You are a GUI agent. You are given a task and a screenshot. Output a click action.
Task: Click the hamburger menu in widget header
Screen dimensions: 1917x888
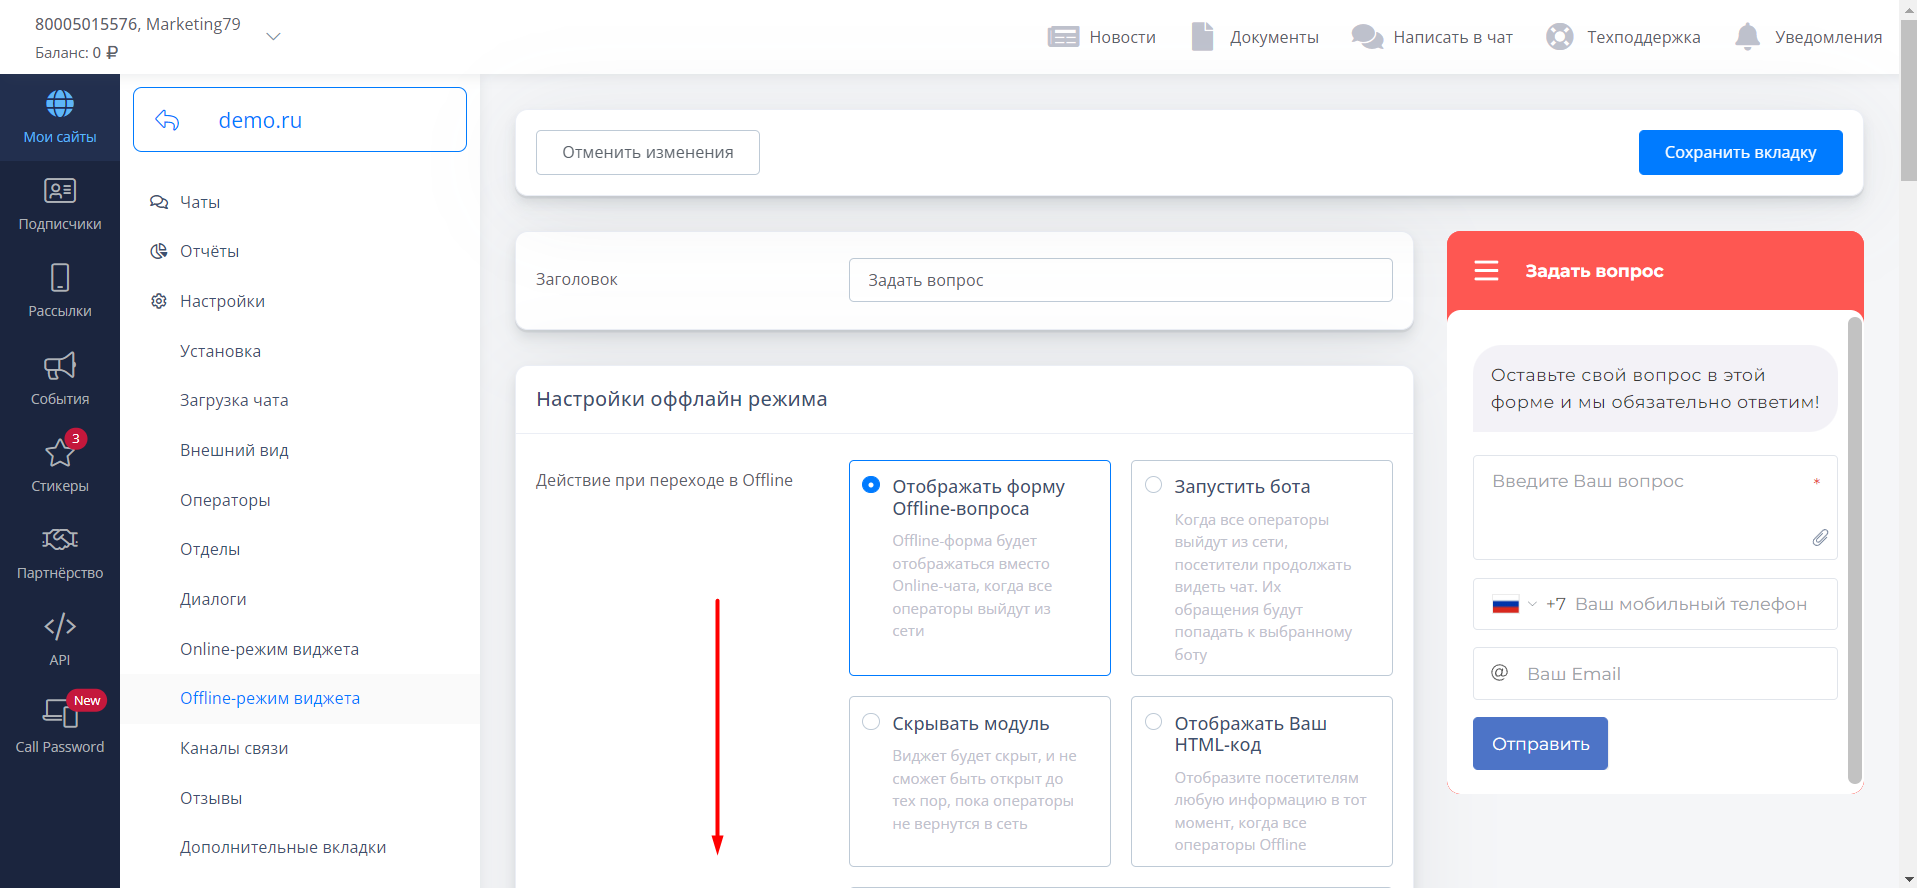1486,271
